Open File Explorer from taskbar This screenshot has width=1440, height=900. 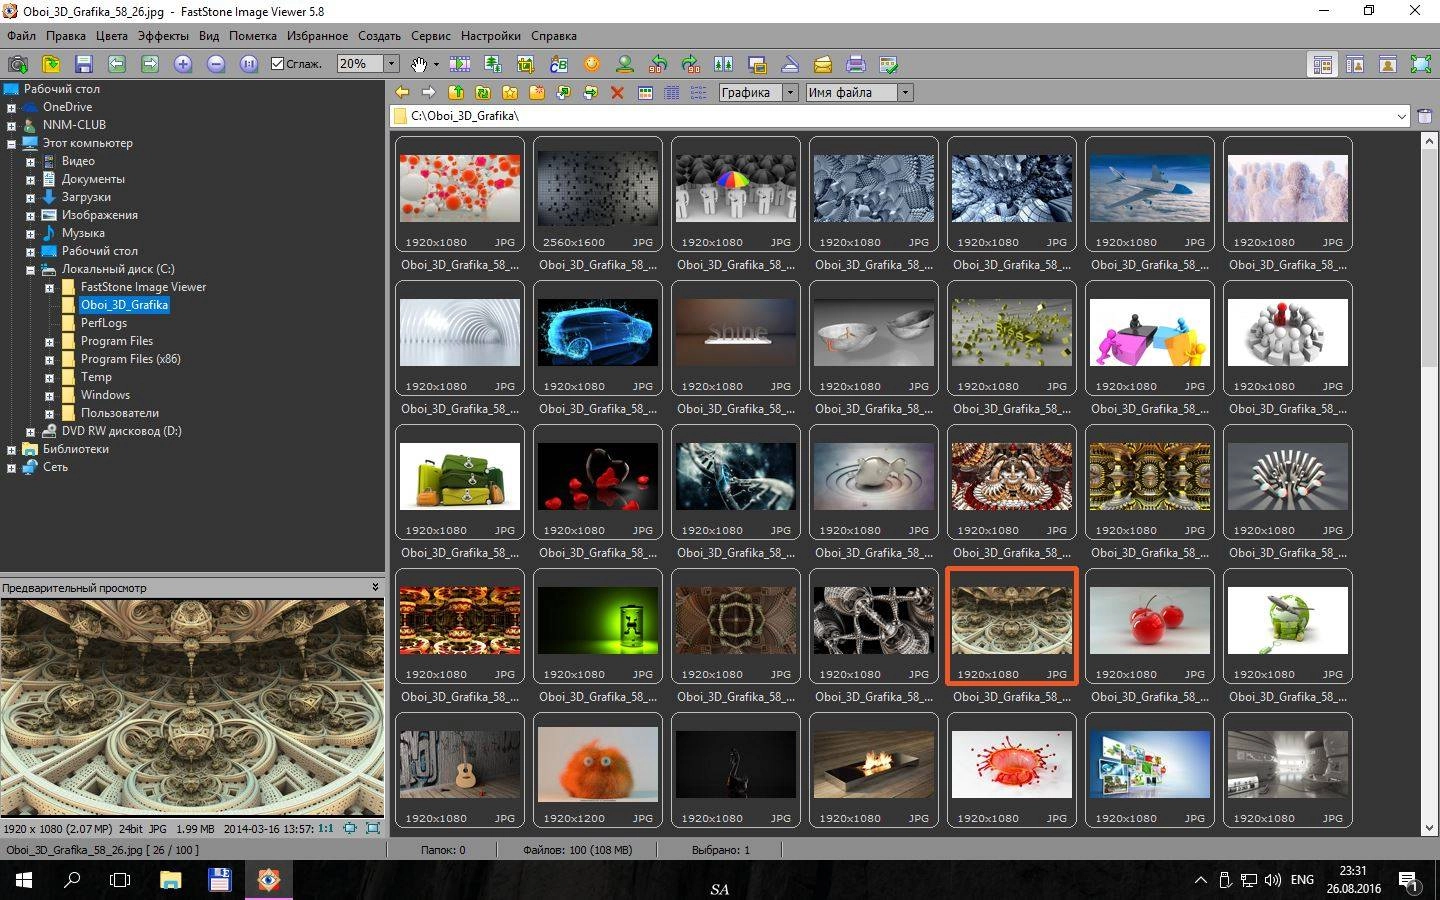click(171, 880)
